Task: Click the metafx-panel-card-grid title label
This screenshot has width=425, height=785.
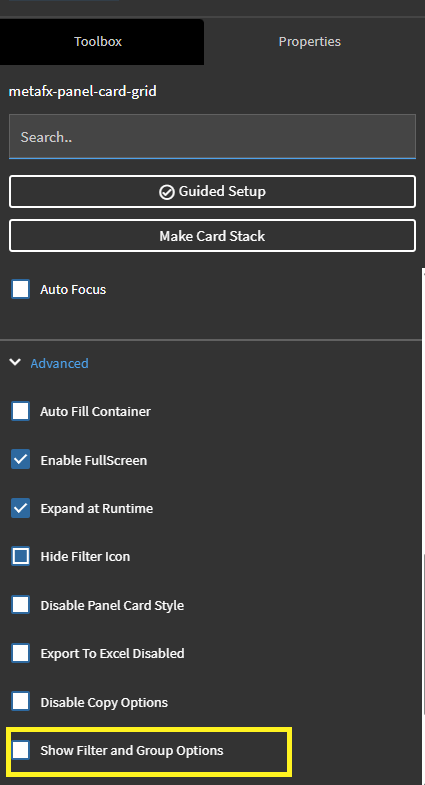Action: (x=83, y=92)
